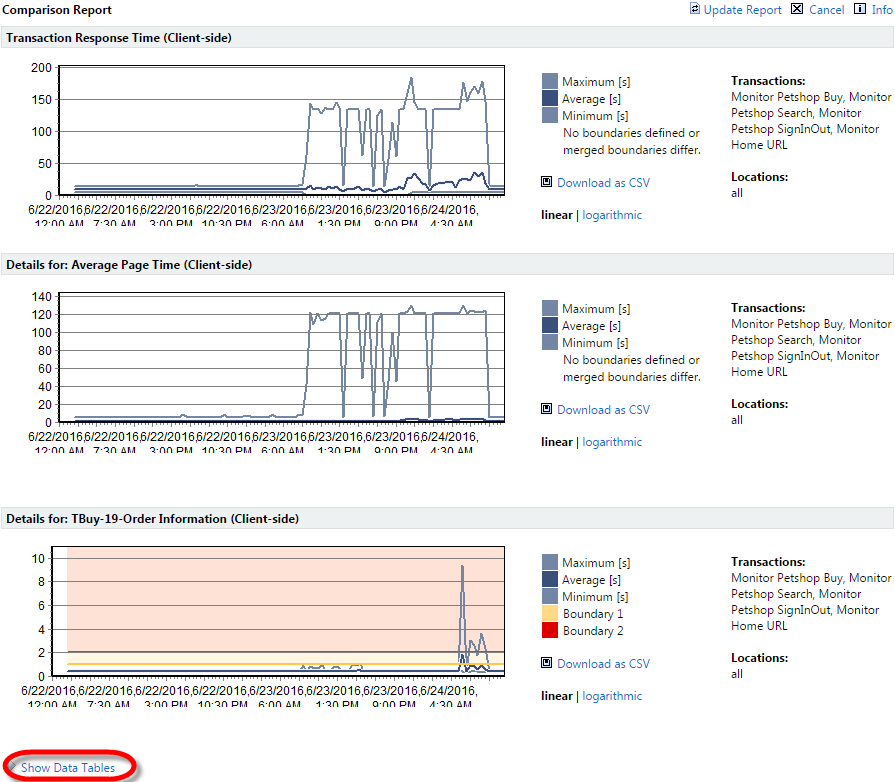Click CSV download icon for Average Page Time
This screenshot has height=782, width=895.
(547, 410)
